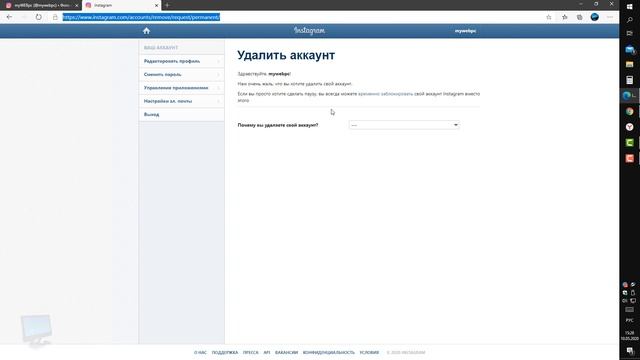
Task: Open the 'ПОДДЕРЖКА' footer link
Action: click(224, 352)
